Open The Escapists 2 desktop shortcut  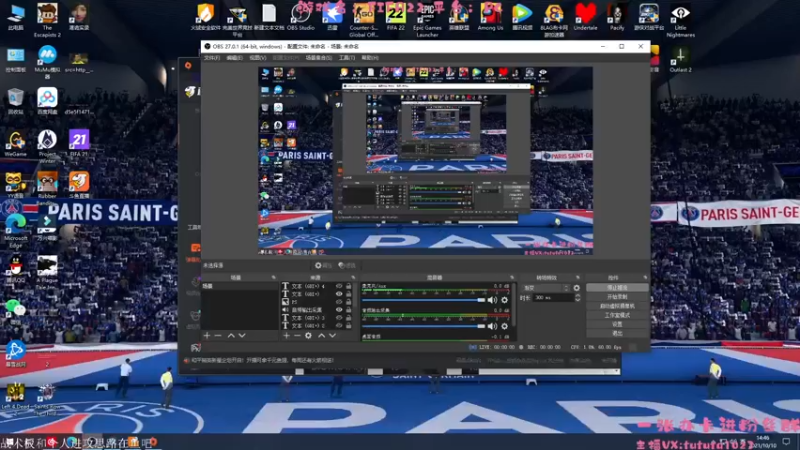[x=47, y=20]
